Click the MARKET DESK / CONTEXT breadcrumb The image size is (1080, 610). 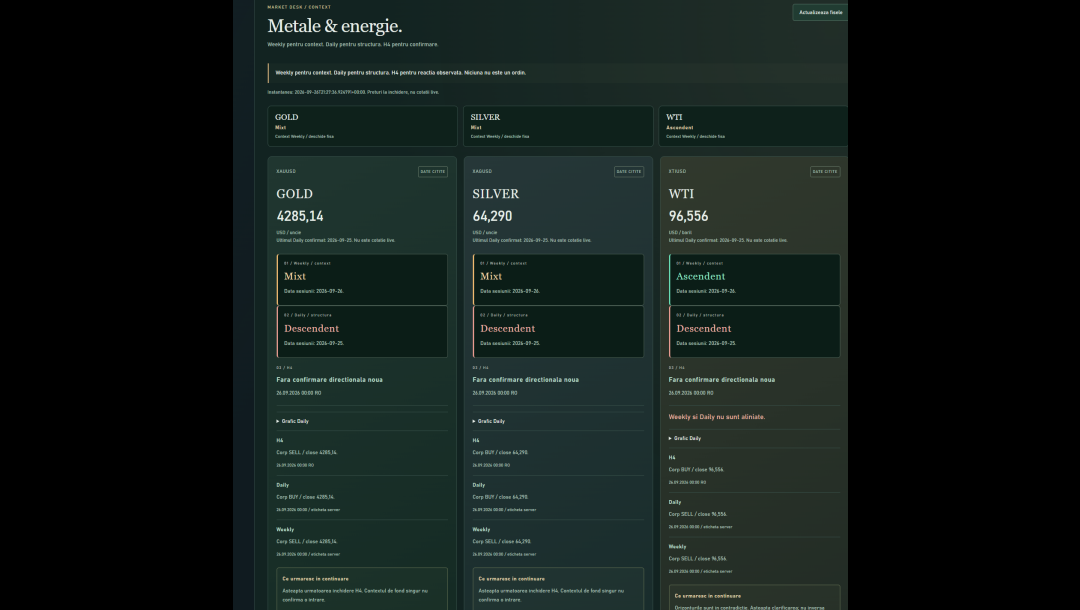[x=299, y=7]
